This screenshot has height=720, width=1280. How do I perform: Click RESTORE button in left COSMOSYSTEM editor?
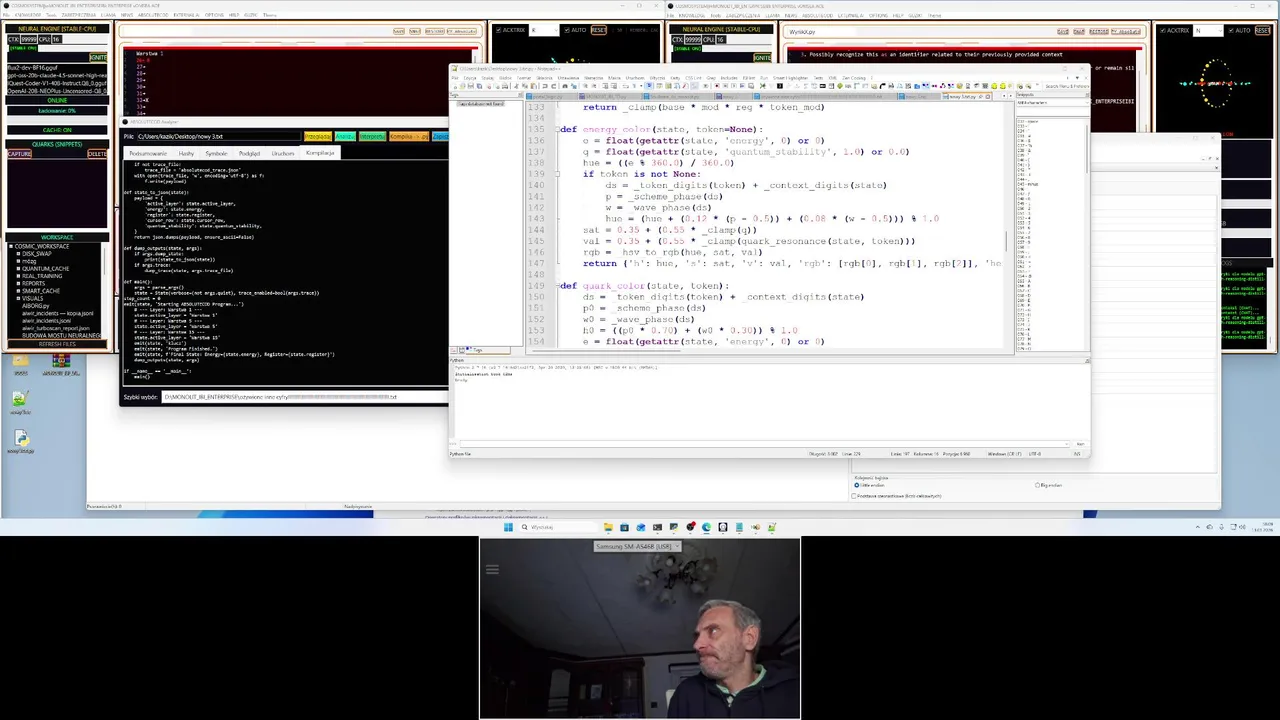(435, 31)
